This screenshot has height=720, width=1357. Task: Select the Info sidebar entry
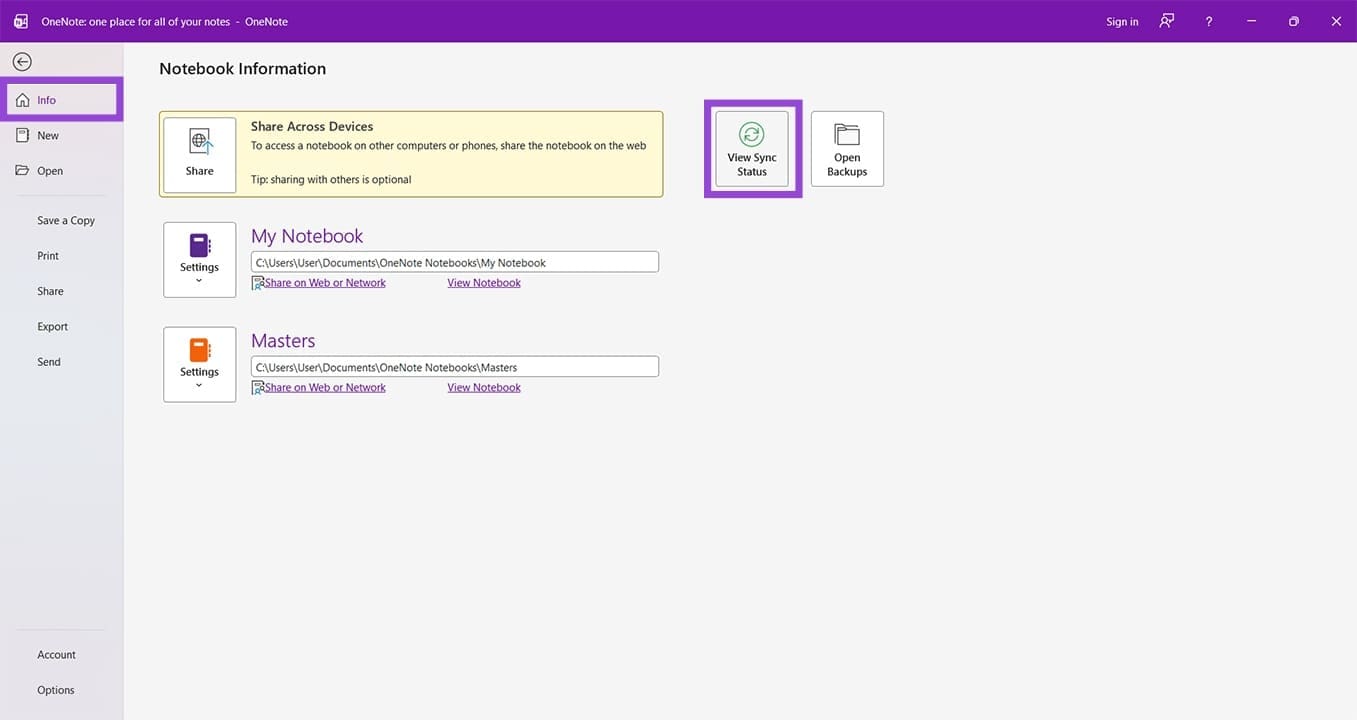click(x=44, y=99)
